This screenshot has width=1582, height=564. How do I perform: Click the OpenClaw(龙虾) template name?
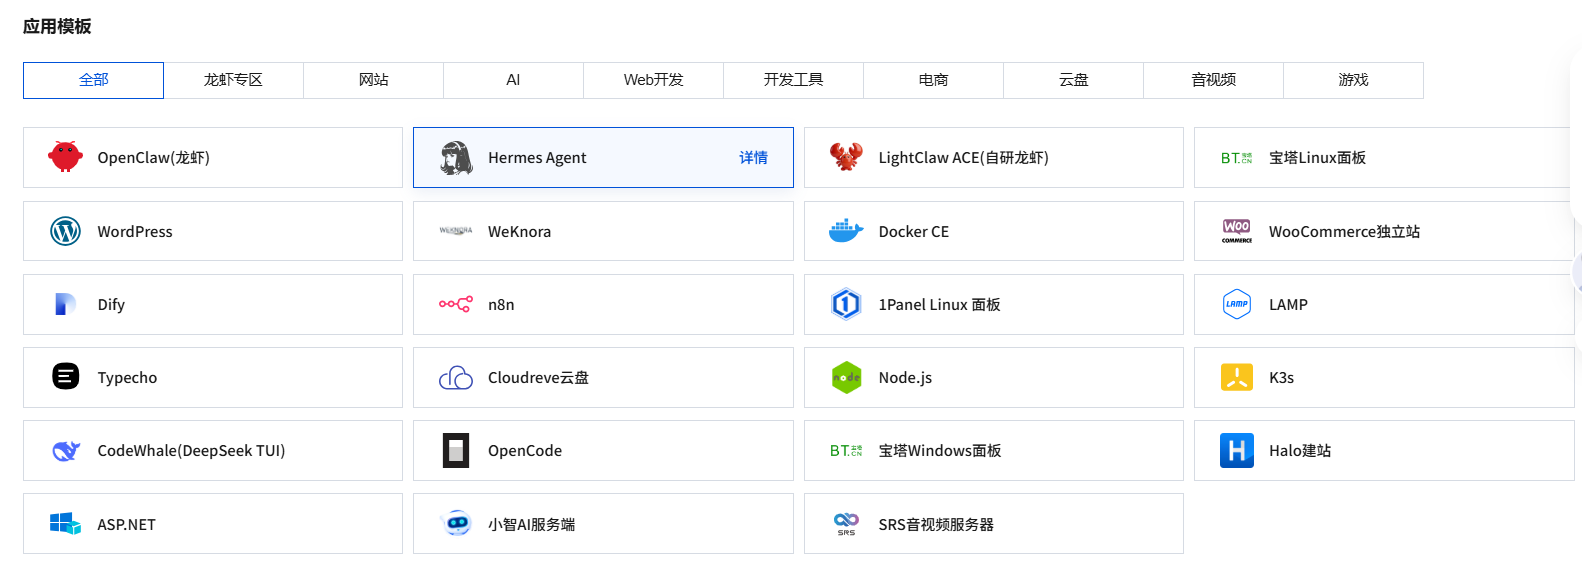click(x=153, y=158)
